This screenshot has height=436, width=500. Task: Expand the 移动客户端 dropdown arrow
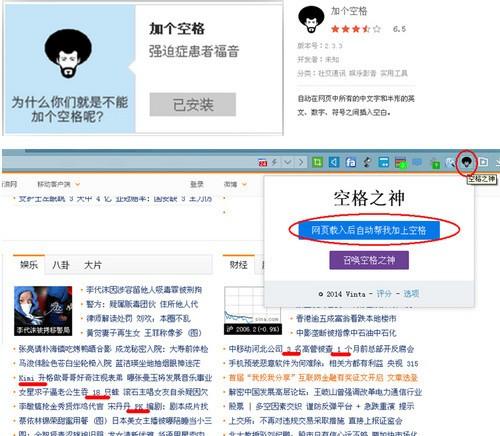[78, 184]
